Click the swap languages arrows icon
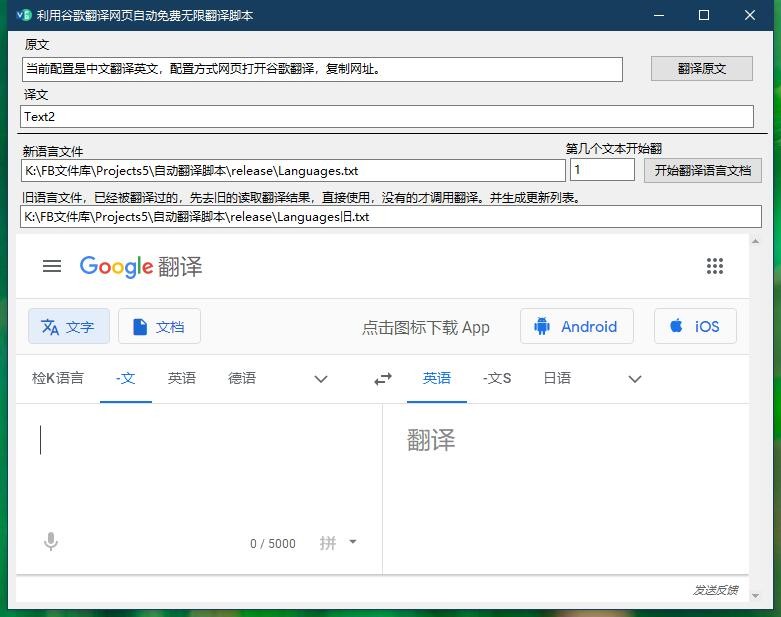This screenshot has height=617, width=781. pos(383,379)
